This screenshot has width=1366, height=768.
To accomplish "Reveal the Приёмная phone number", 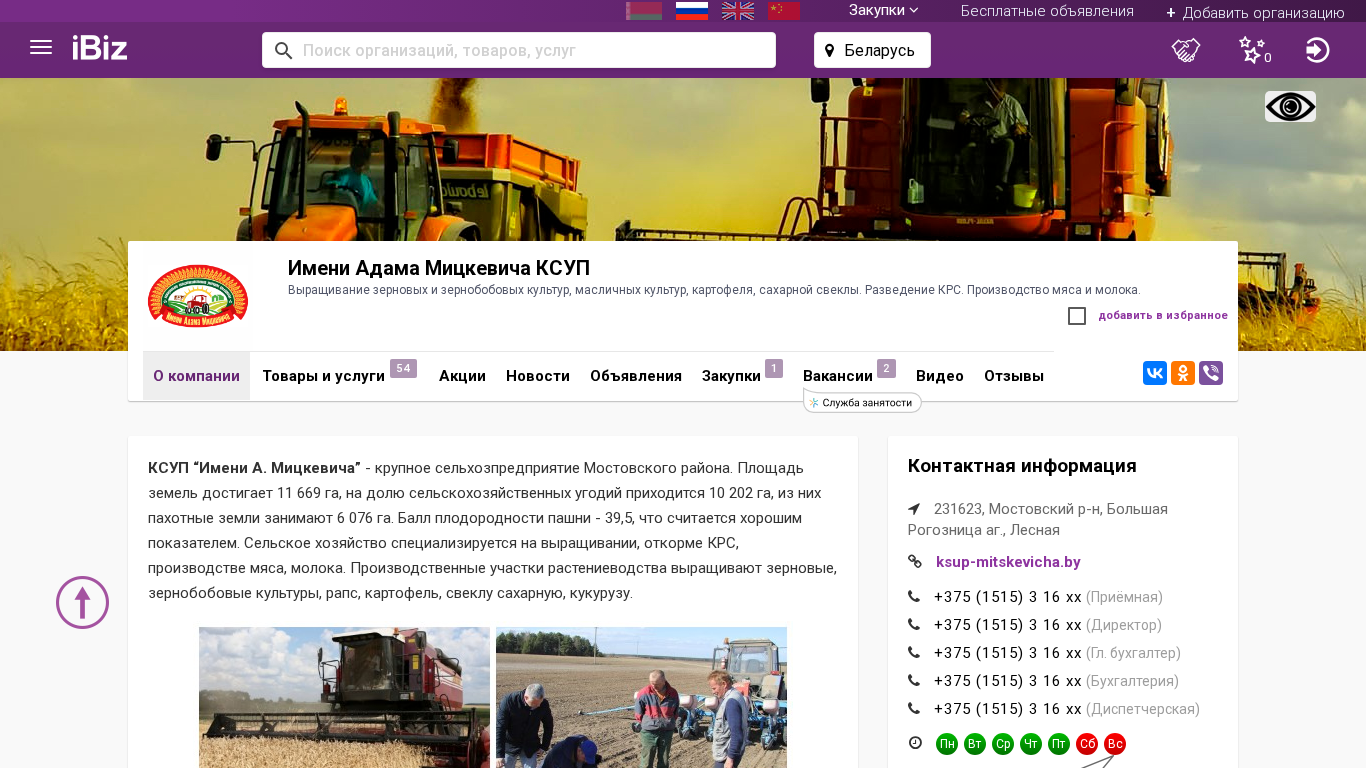I will coord(1007,597).
